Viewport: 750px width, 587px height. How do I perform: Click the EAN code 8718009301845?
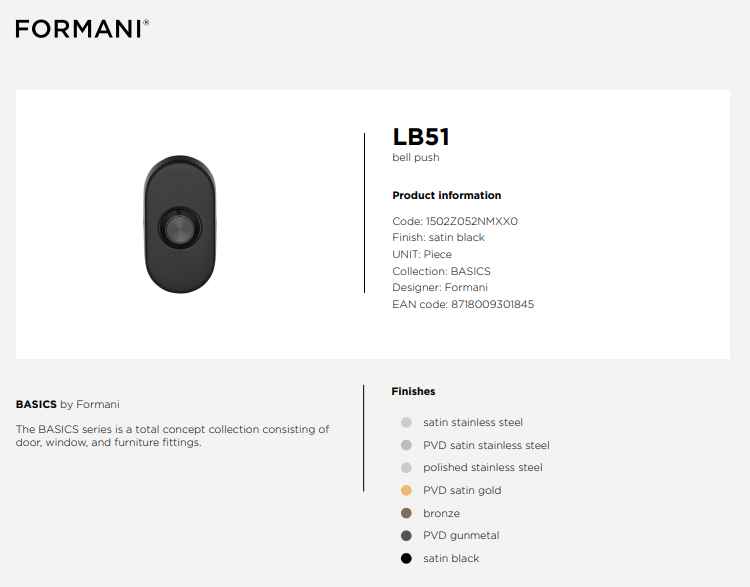tap(492, 304)
